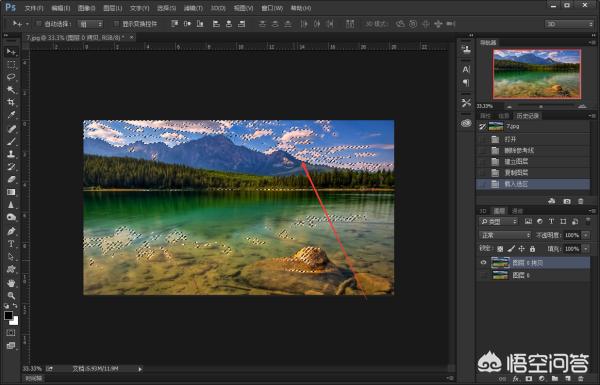Select the Pen tool
This screenshot has width=600, height=385.
tap(11, 231)
